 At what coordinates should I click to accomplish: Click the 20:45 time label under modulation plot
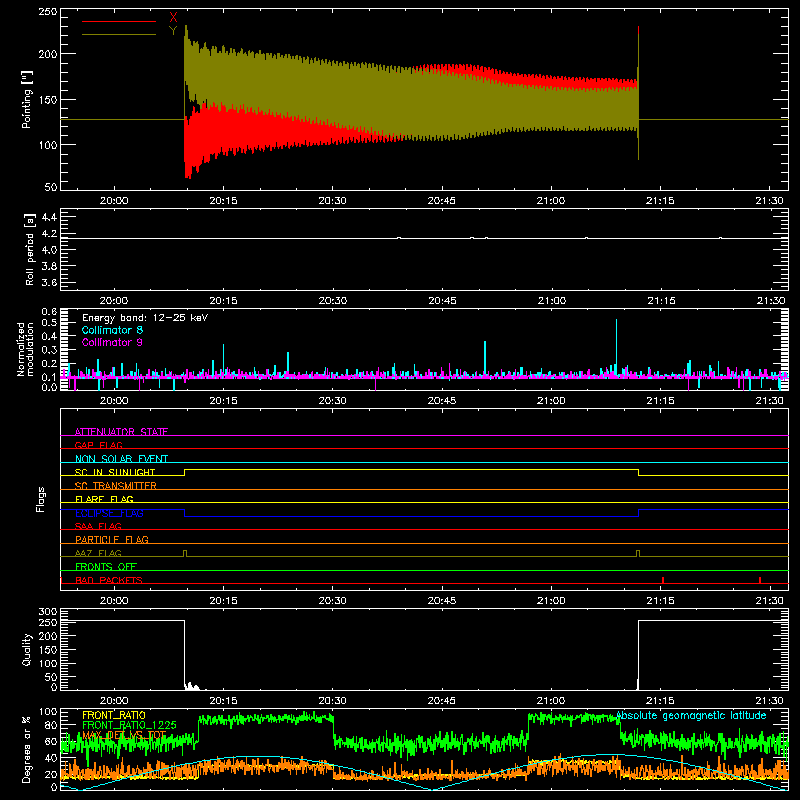(x=442, y=401)
